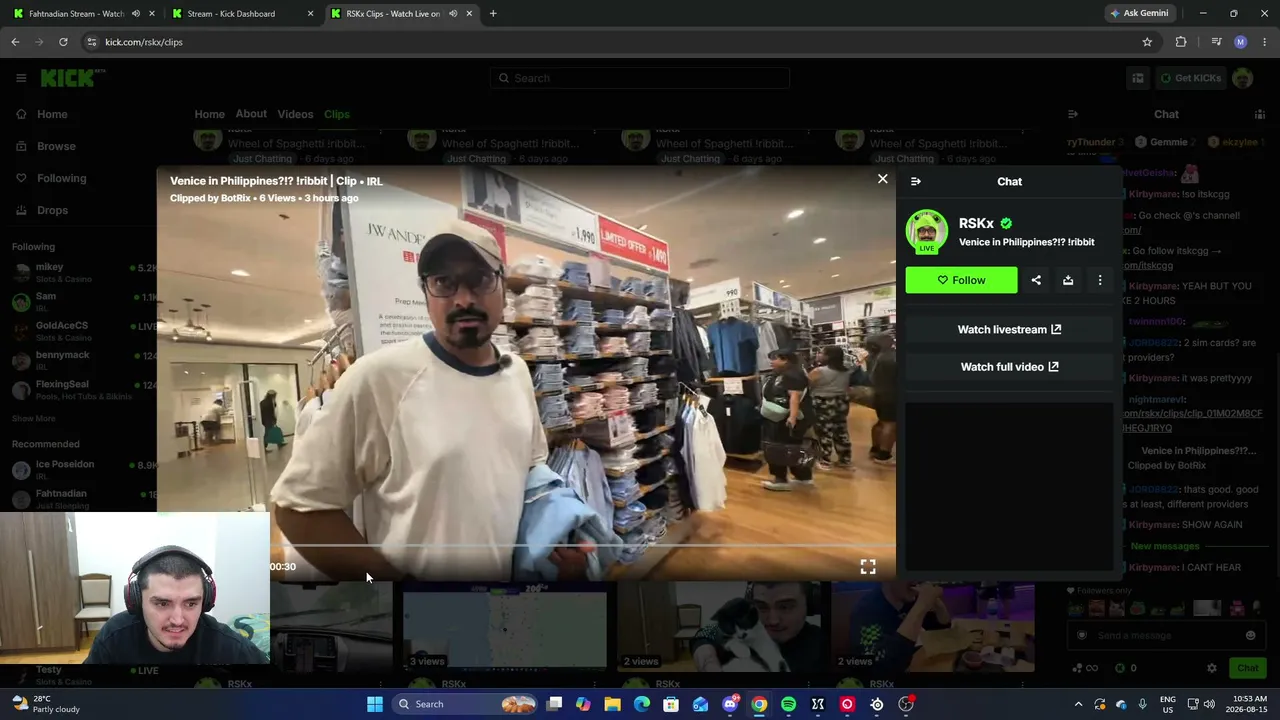Follow the RSKx channel
Screen dimensions: 1280x720
[x=961, y=280]
